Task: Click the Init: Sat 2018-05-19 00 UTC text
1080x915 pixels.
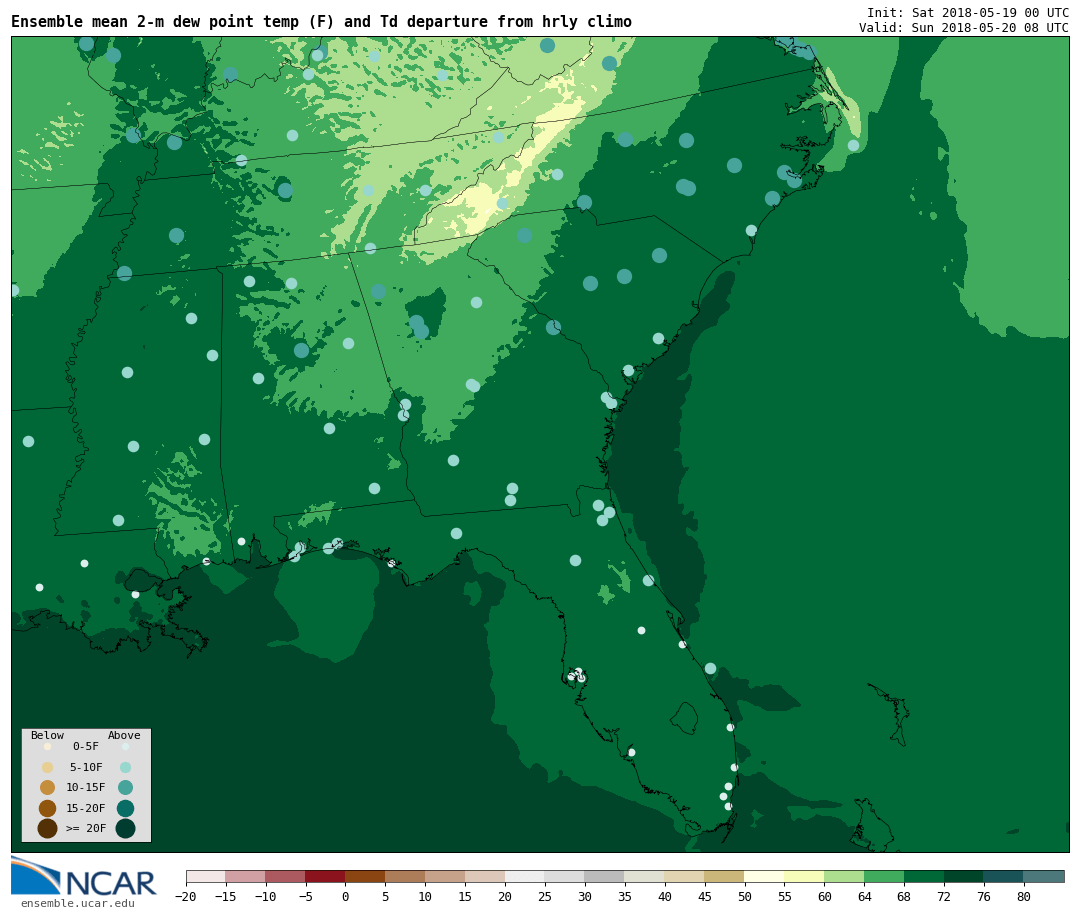Action: point(968,13)
